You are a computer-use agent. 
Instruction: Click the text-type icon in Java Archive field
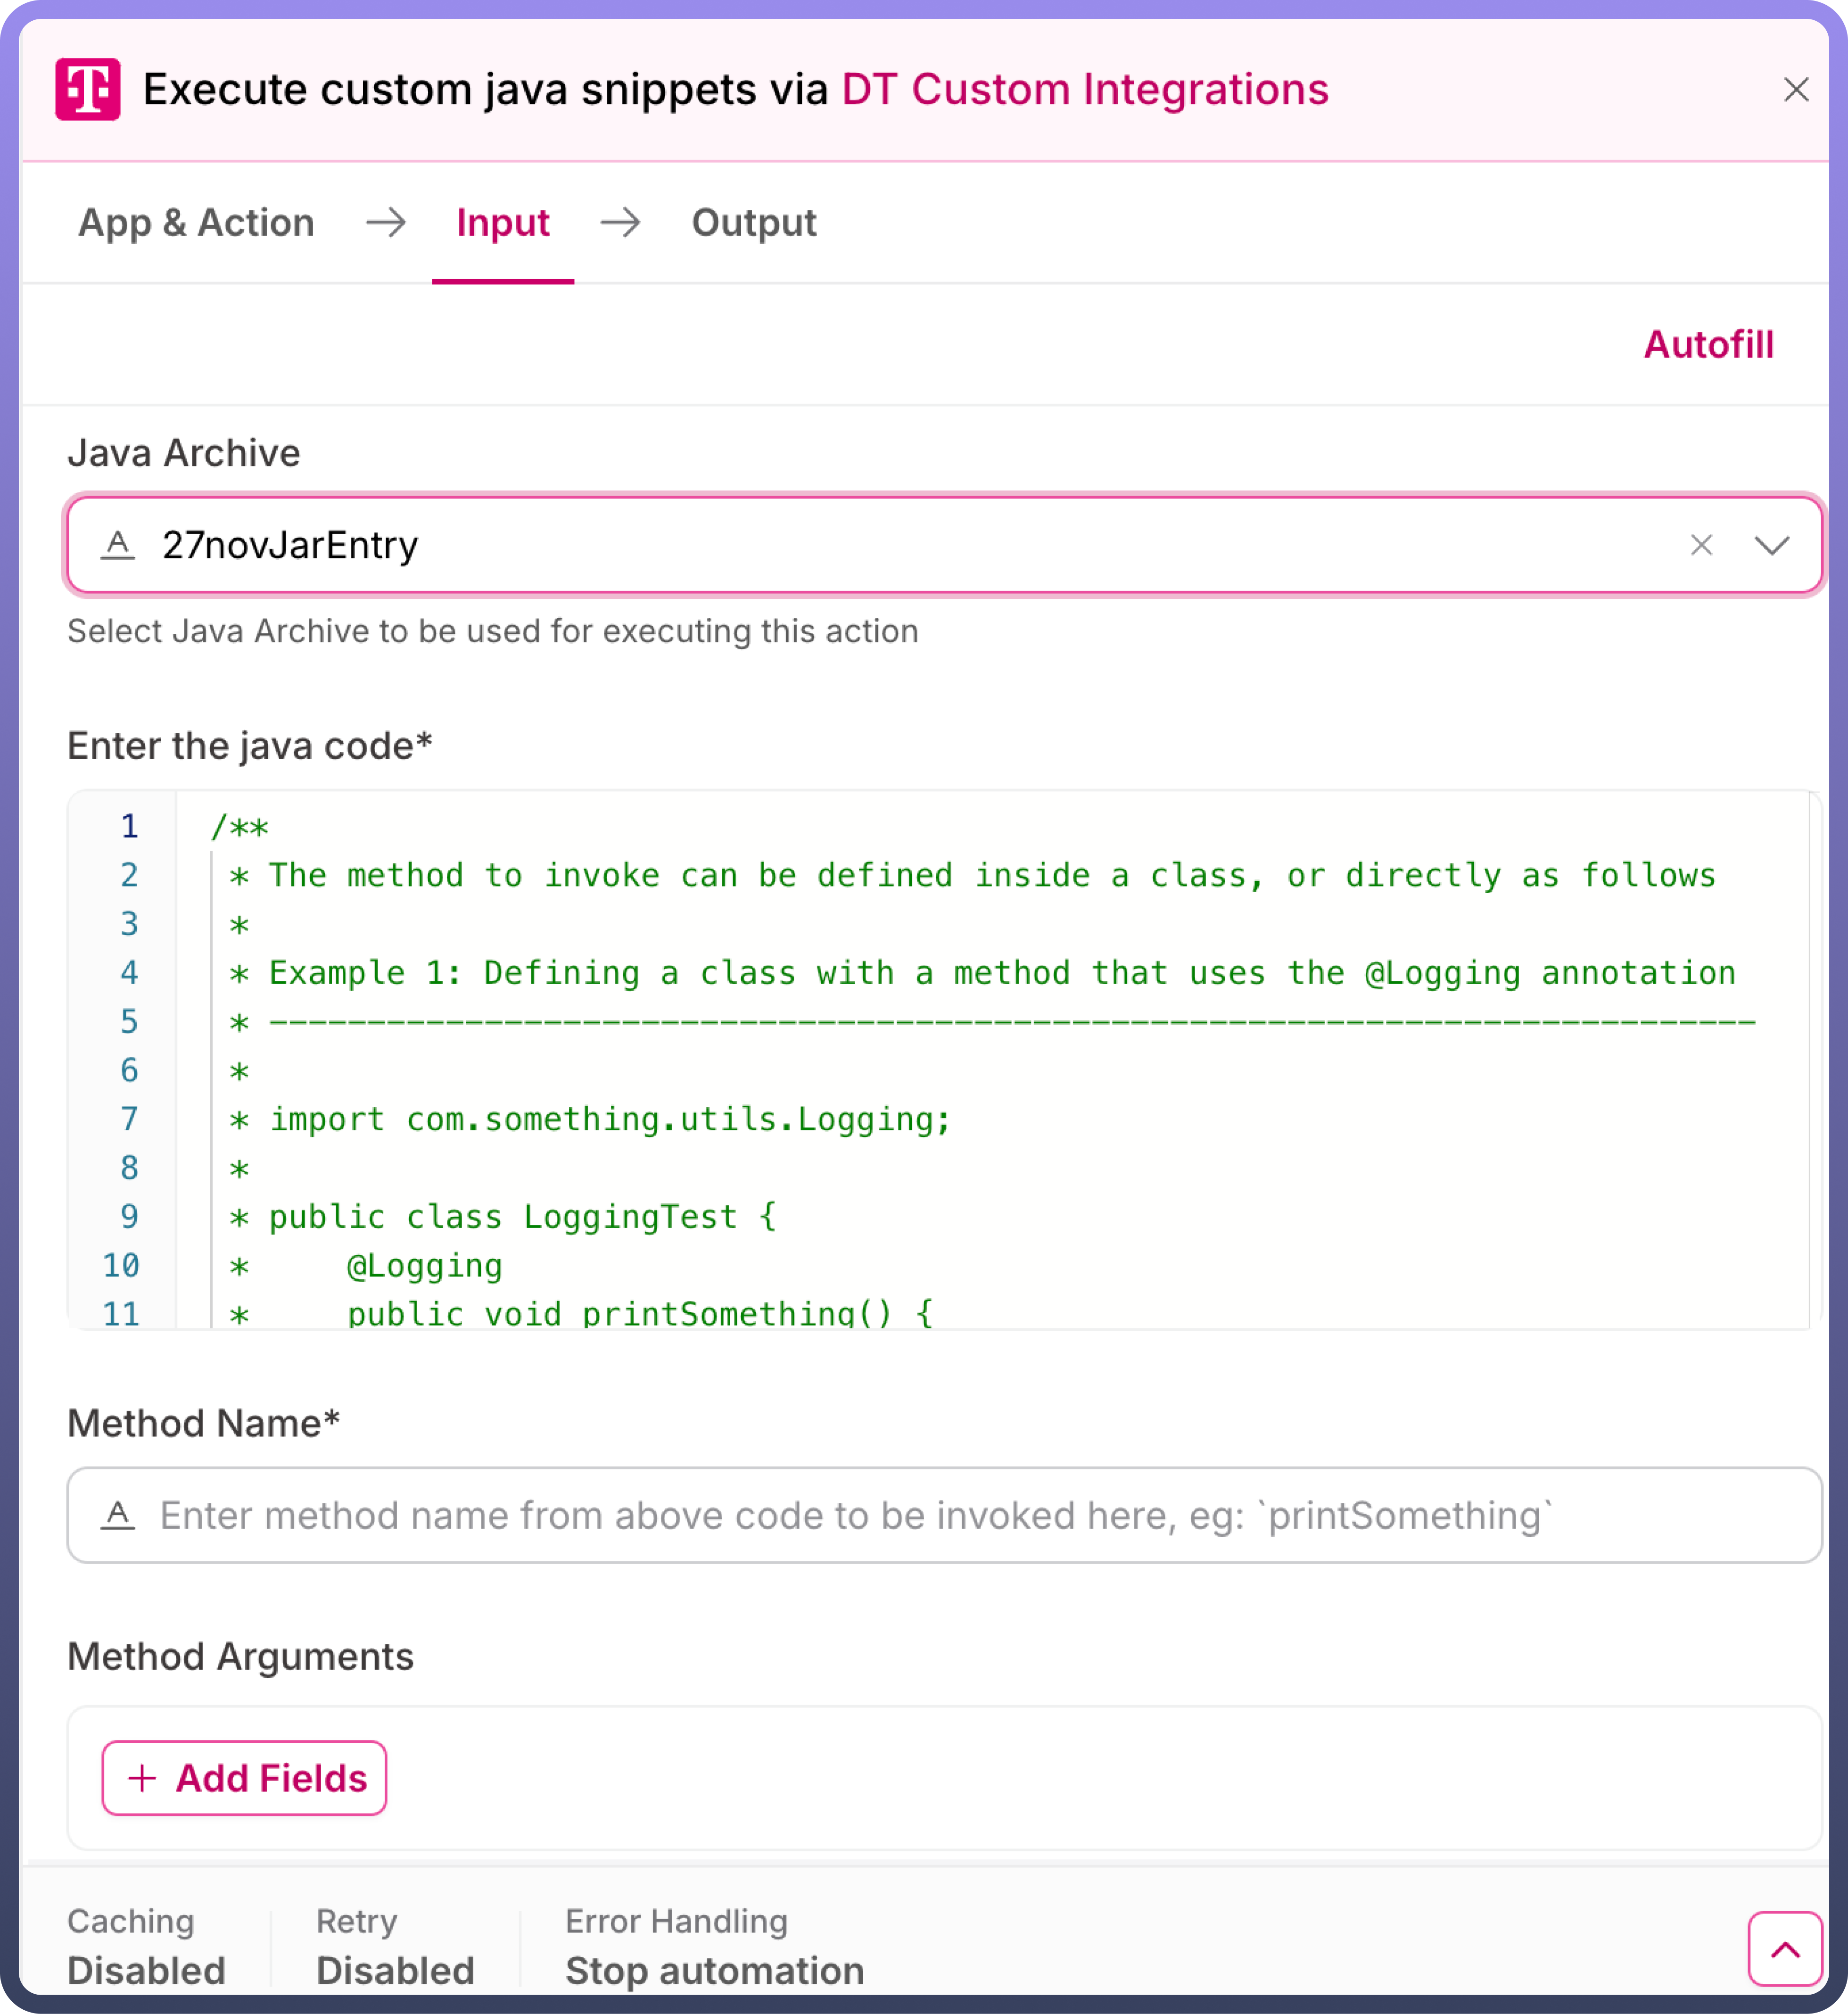(118, 545)
